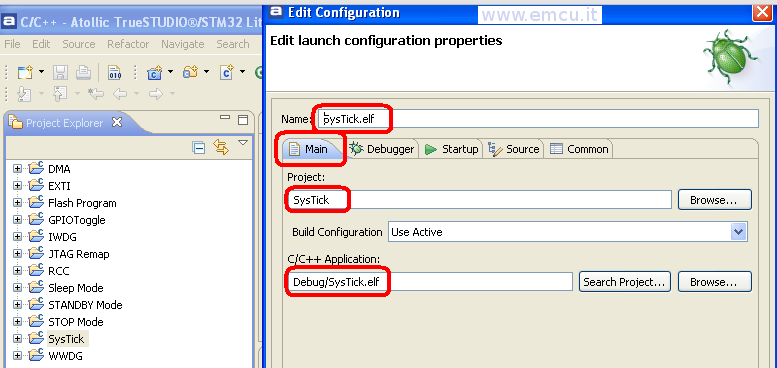Expand the JTAG Remap project node
This screenshot has height=368, width=777.
point(18,254)
